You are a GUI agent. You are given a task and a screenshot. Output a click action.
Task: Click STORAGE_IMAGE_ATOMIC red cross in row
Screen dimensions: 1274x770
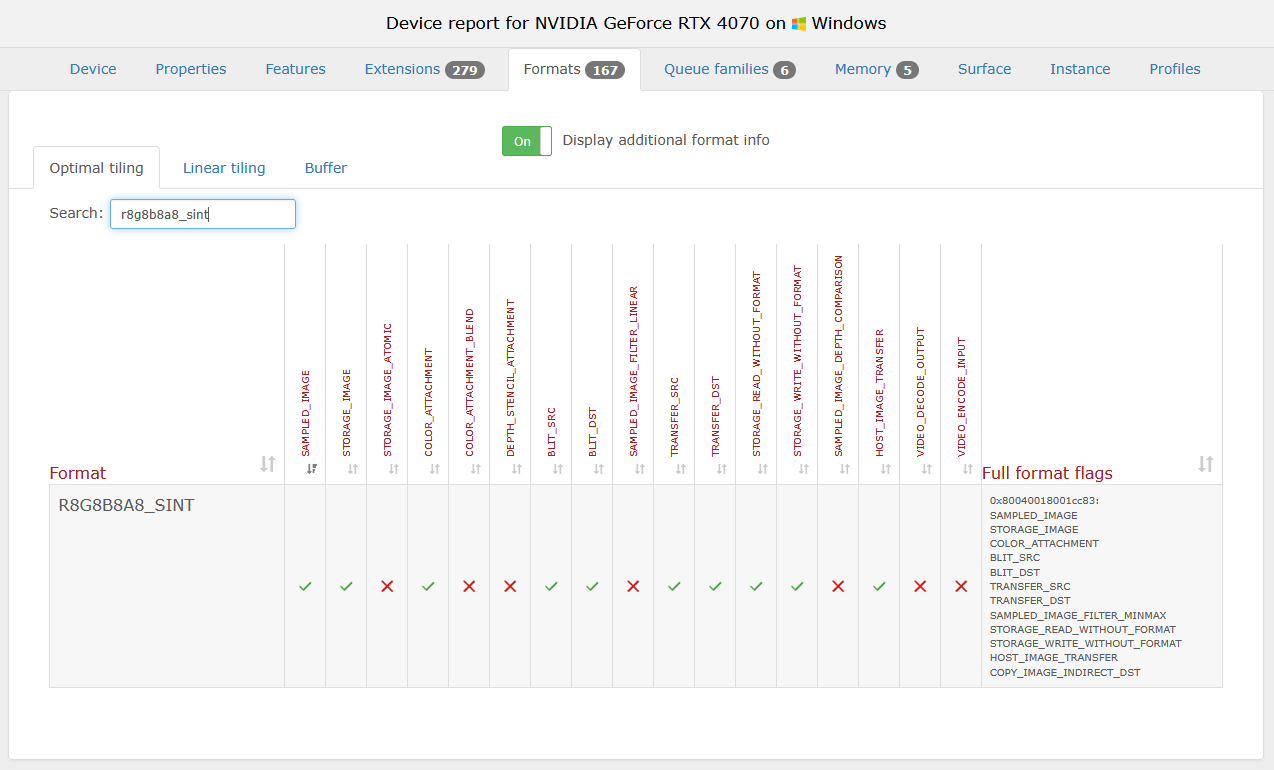(x=387, y=586)
